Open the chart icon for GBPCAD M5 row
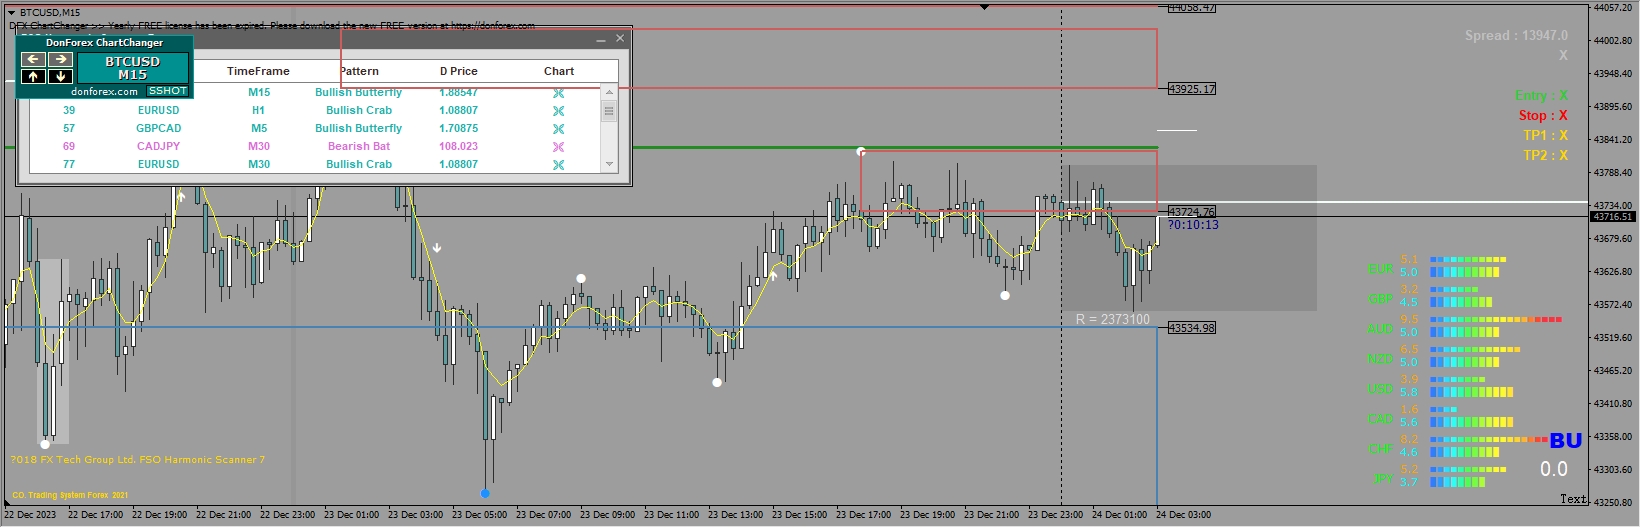 coord(559,129)
